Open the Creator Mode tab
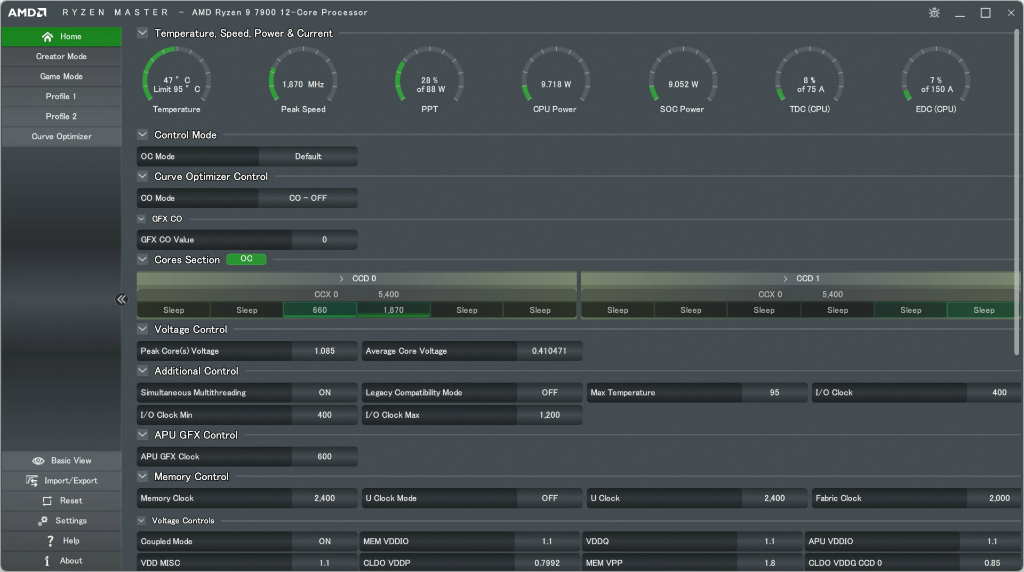This screenshot has width=1024, height=572. [61, 57]
